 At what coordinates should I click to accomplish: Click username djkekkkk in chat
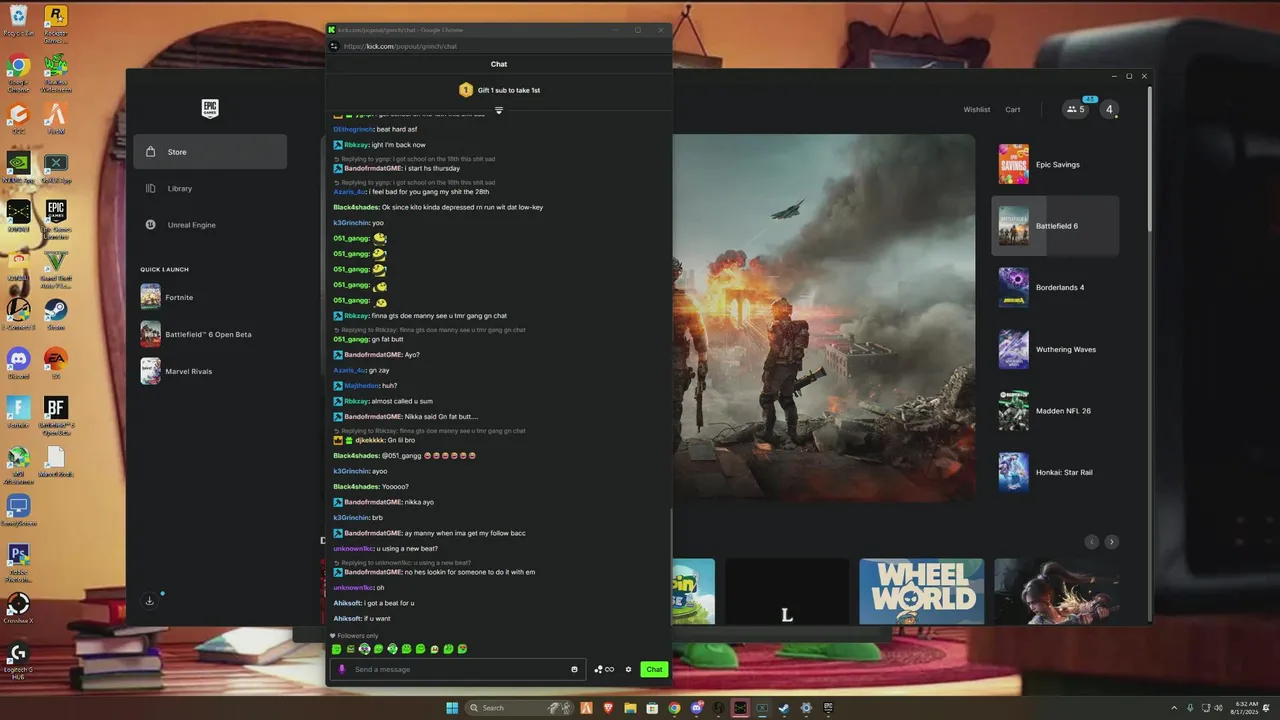tap(370, 440)
